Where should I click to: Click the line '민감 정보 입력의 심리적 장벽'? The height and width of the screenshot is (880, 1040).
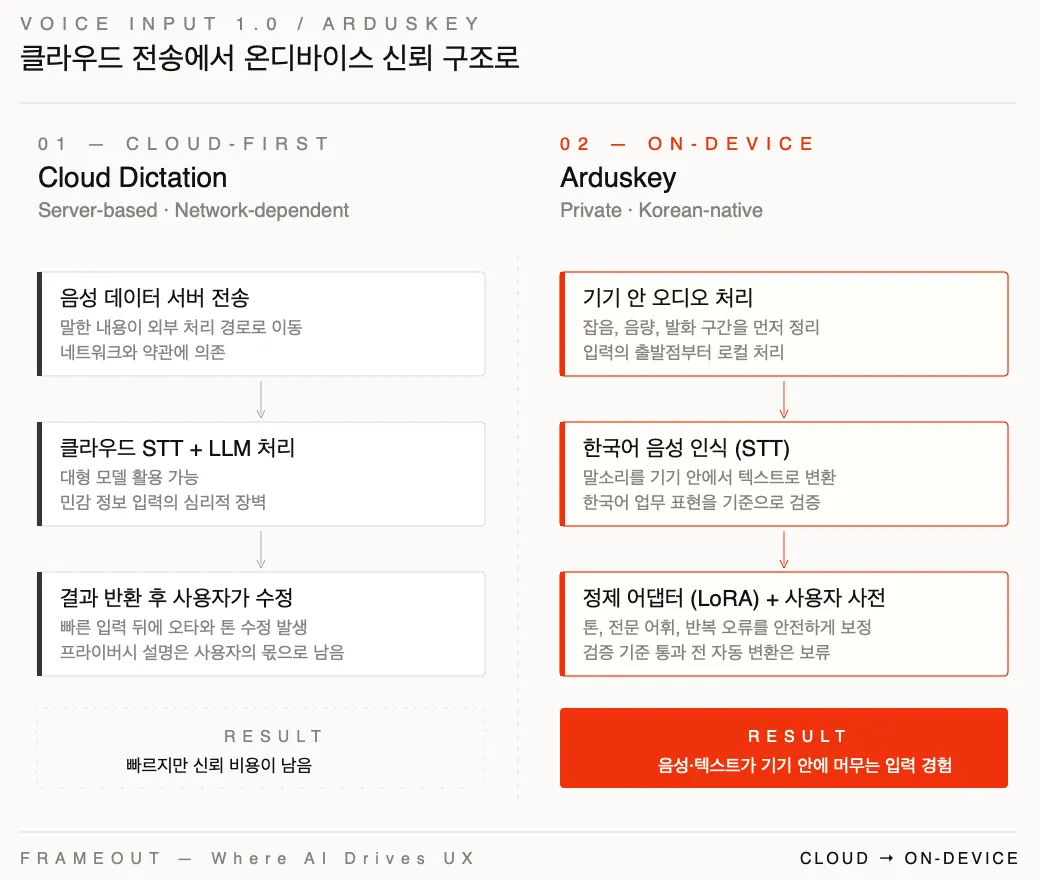(162, 502)
